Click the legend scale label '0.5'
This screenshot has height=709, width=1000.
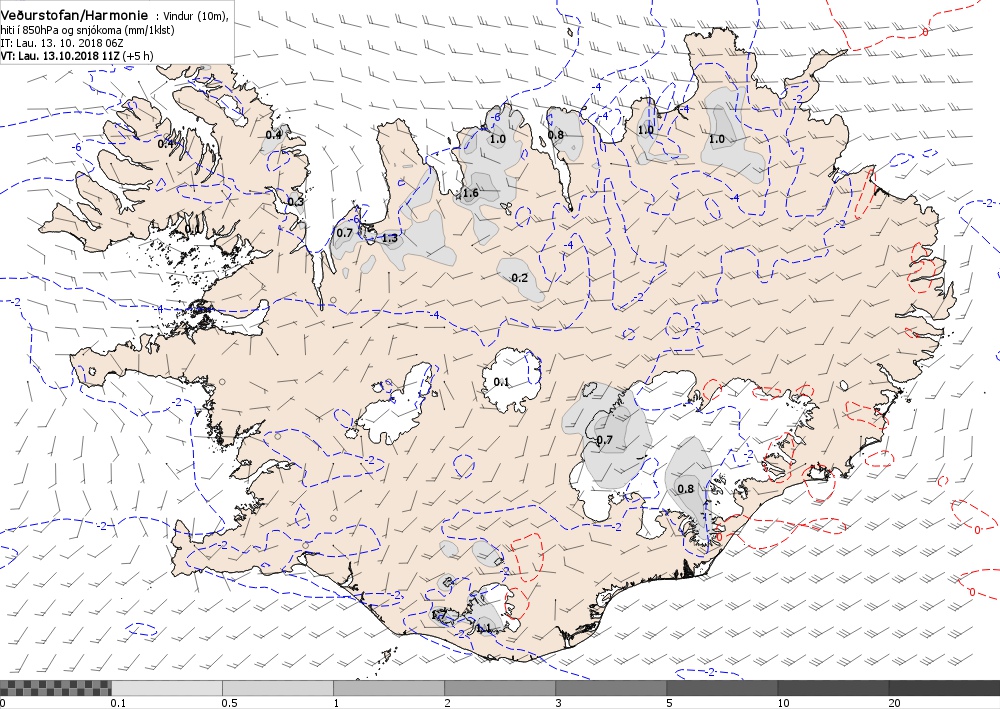(229, 703)
